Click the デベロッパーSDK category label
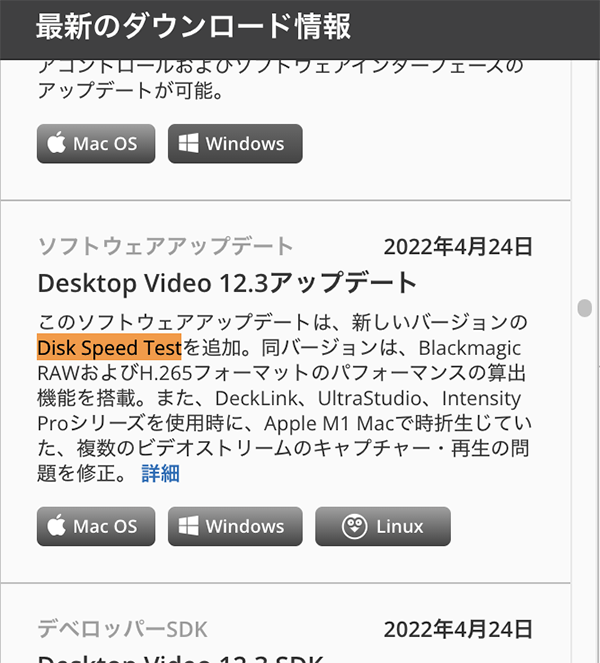The height and width of the screenshot is (663, 600). (122, 629)
